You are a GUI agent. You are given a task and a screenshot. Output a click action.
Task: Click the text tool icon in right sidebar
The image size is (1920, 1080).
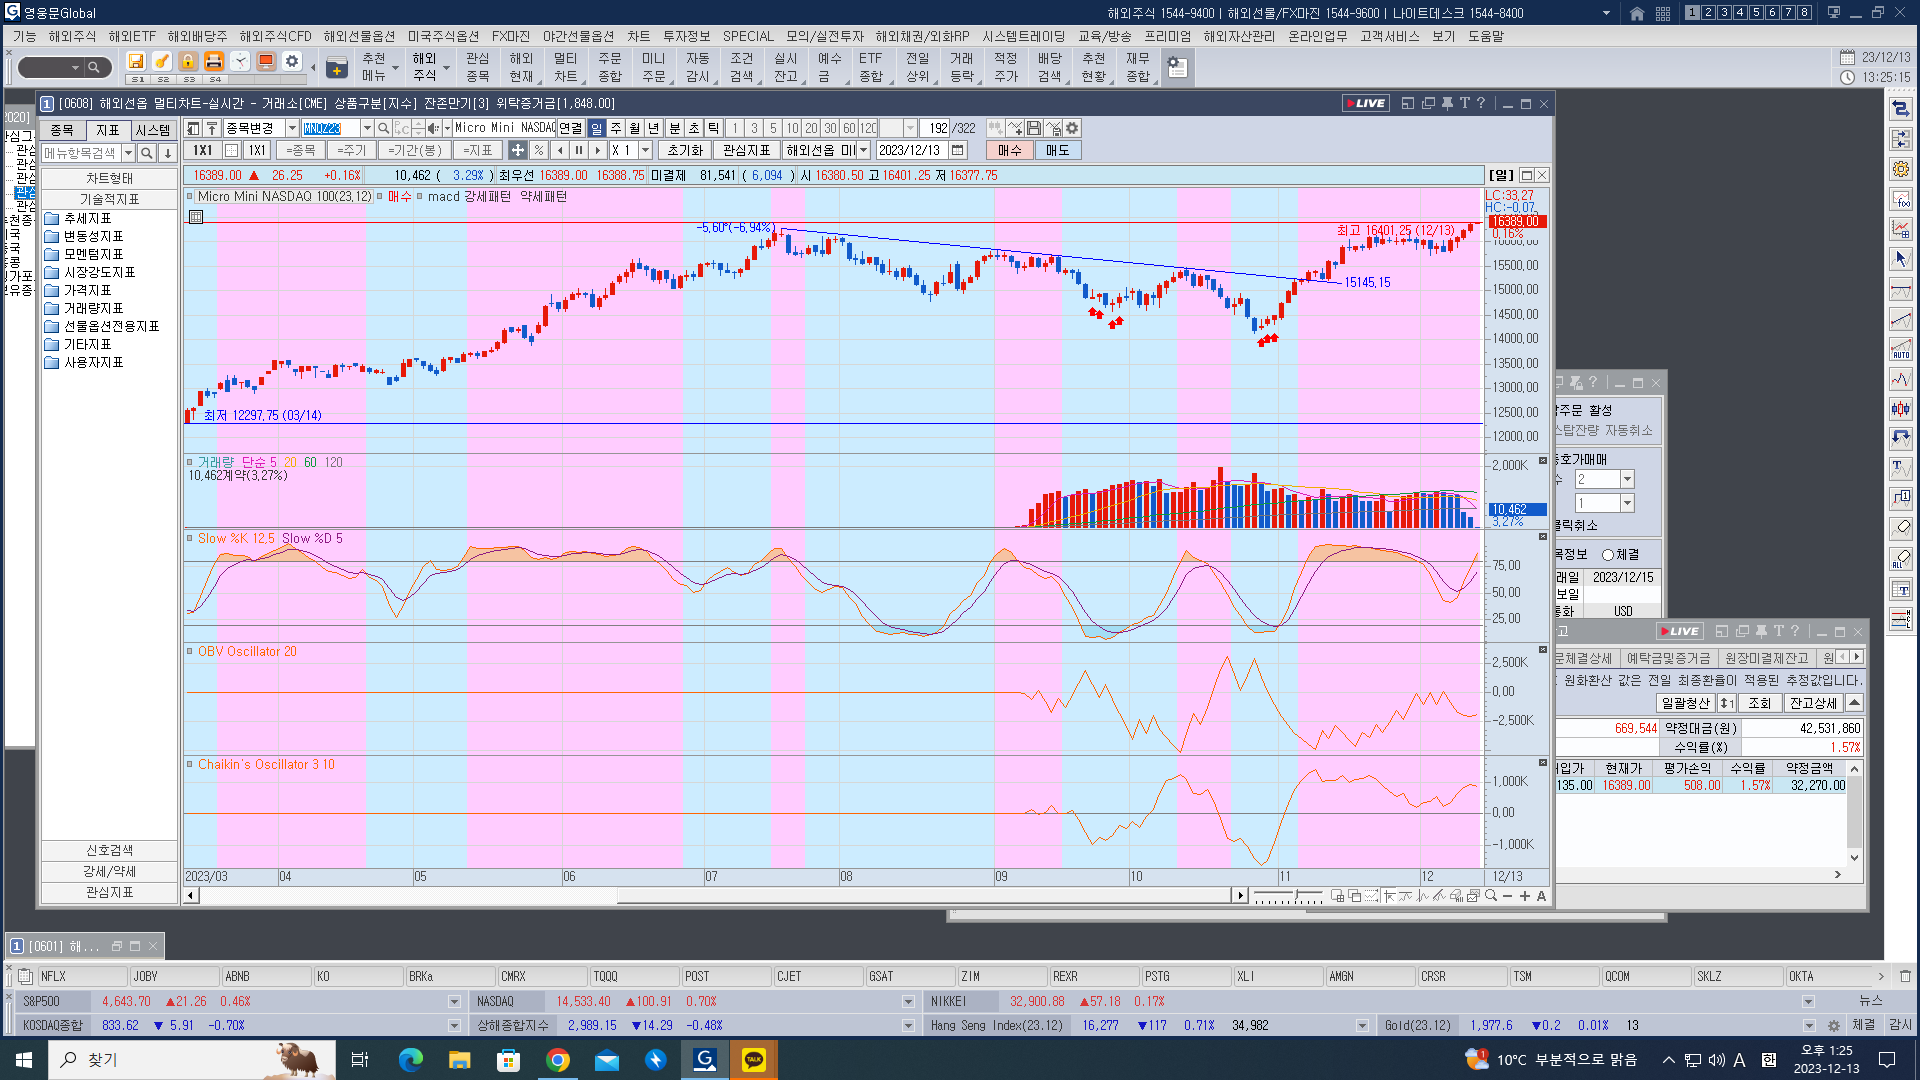click(x=1901, y=468)
